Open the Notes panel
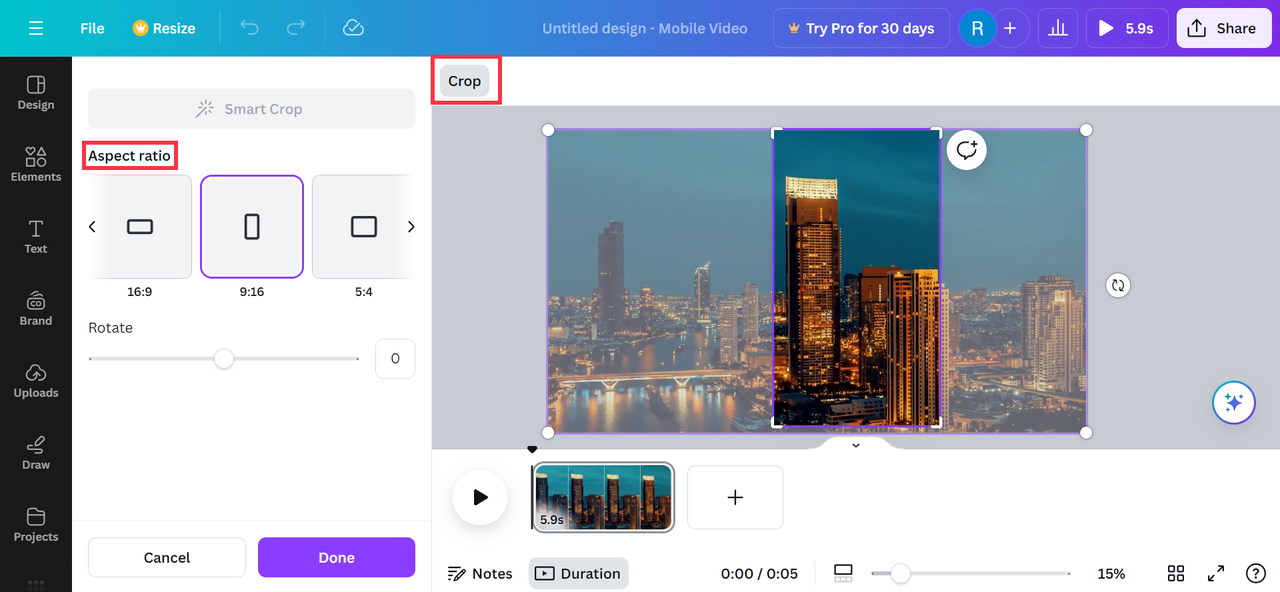Viewport: 1280px width, 592px height. pos(480,573)
